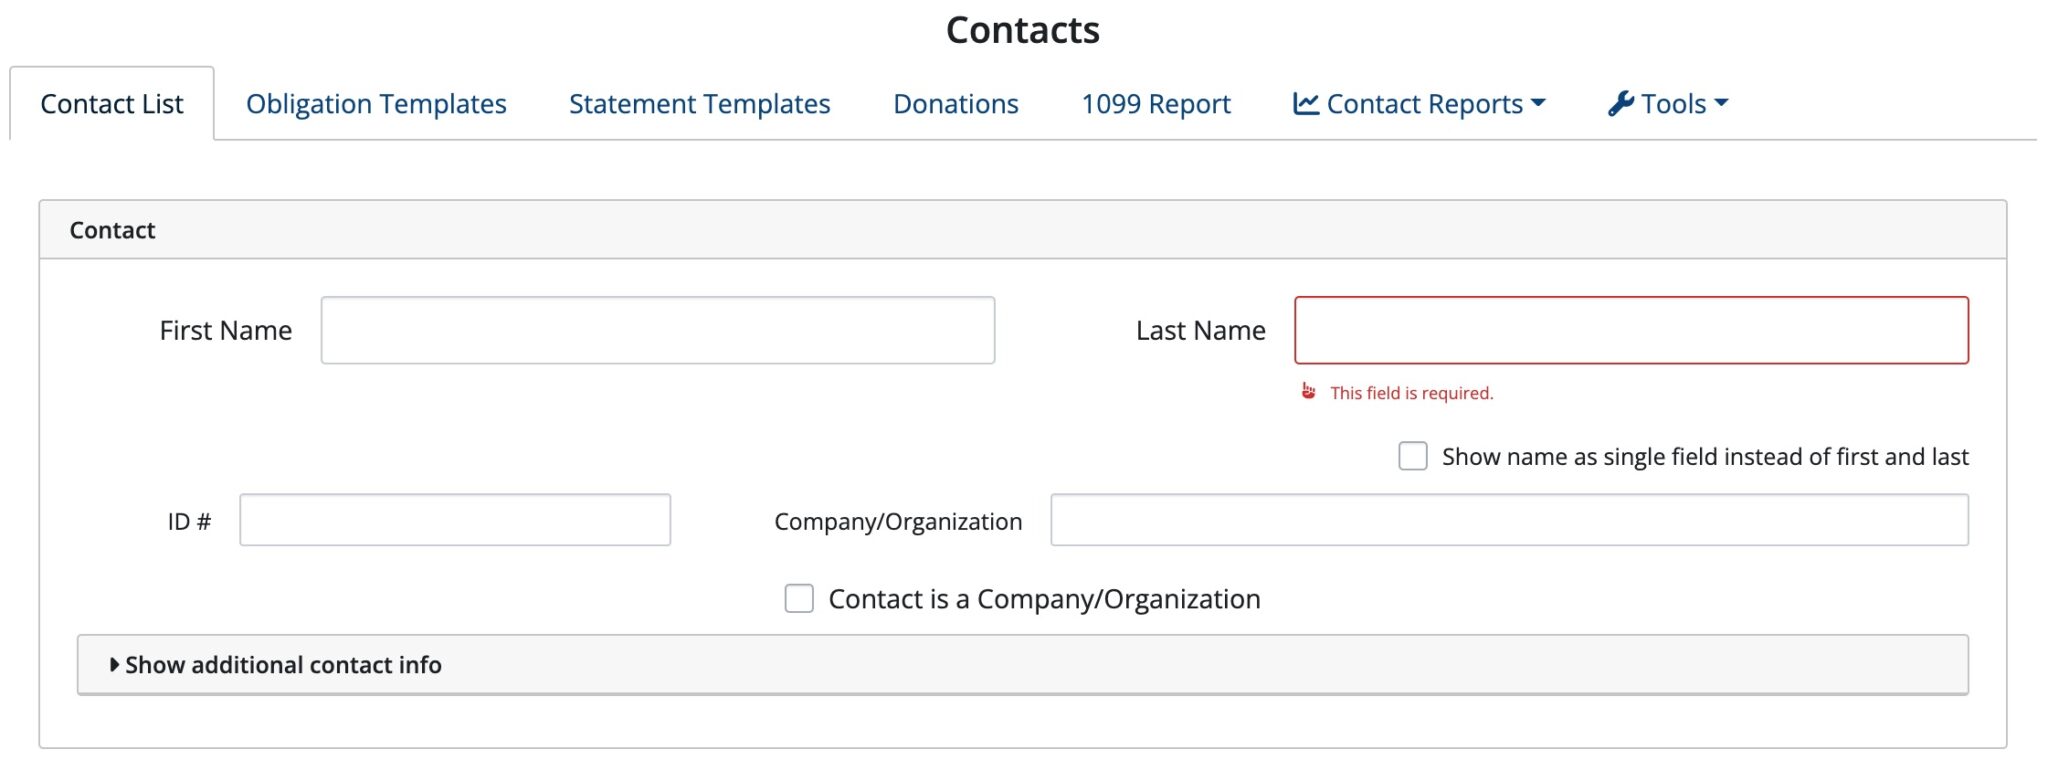Open the Statement Templates tab

click(x=698, y=103)
